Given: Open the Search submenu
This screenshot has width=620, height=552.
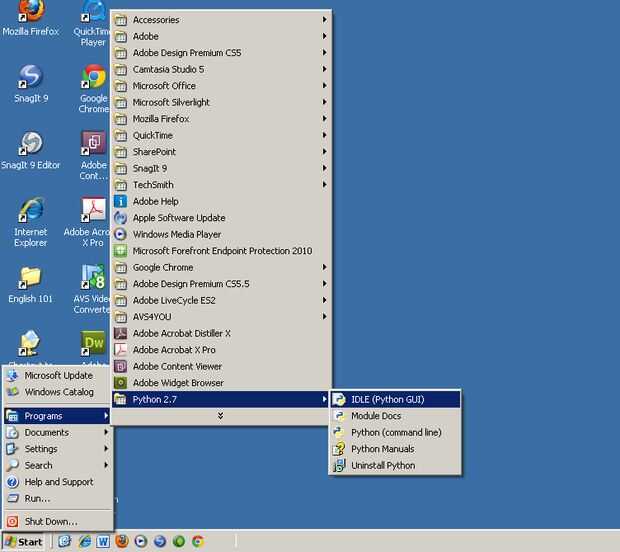Looking at the screenshot, I should [58, 465].
